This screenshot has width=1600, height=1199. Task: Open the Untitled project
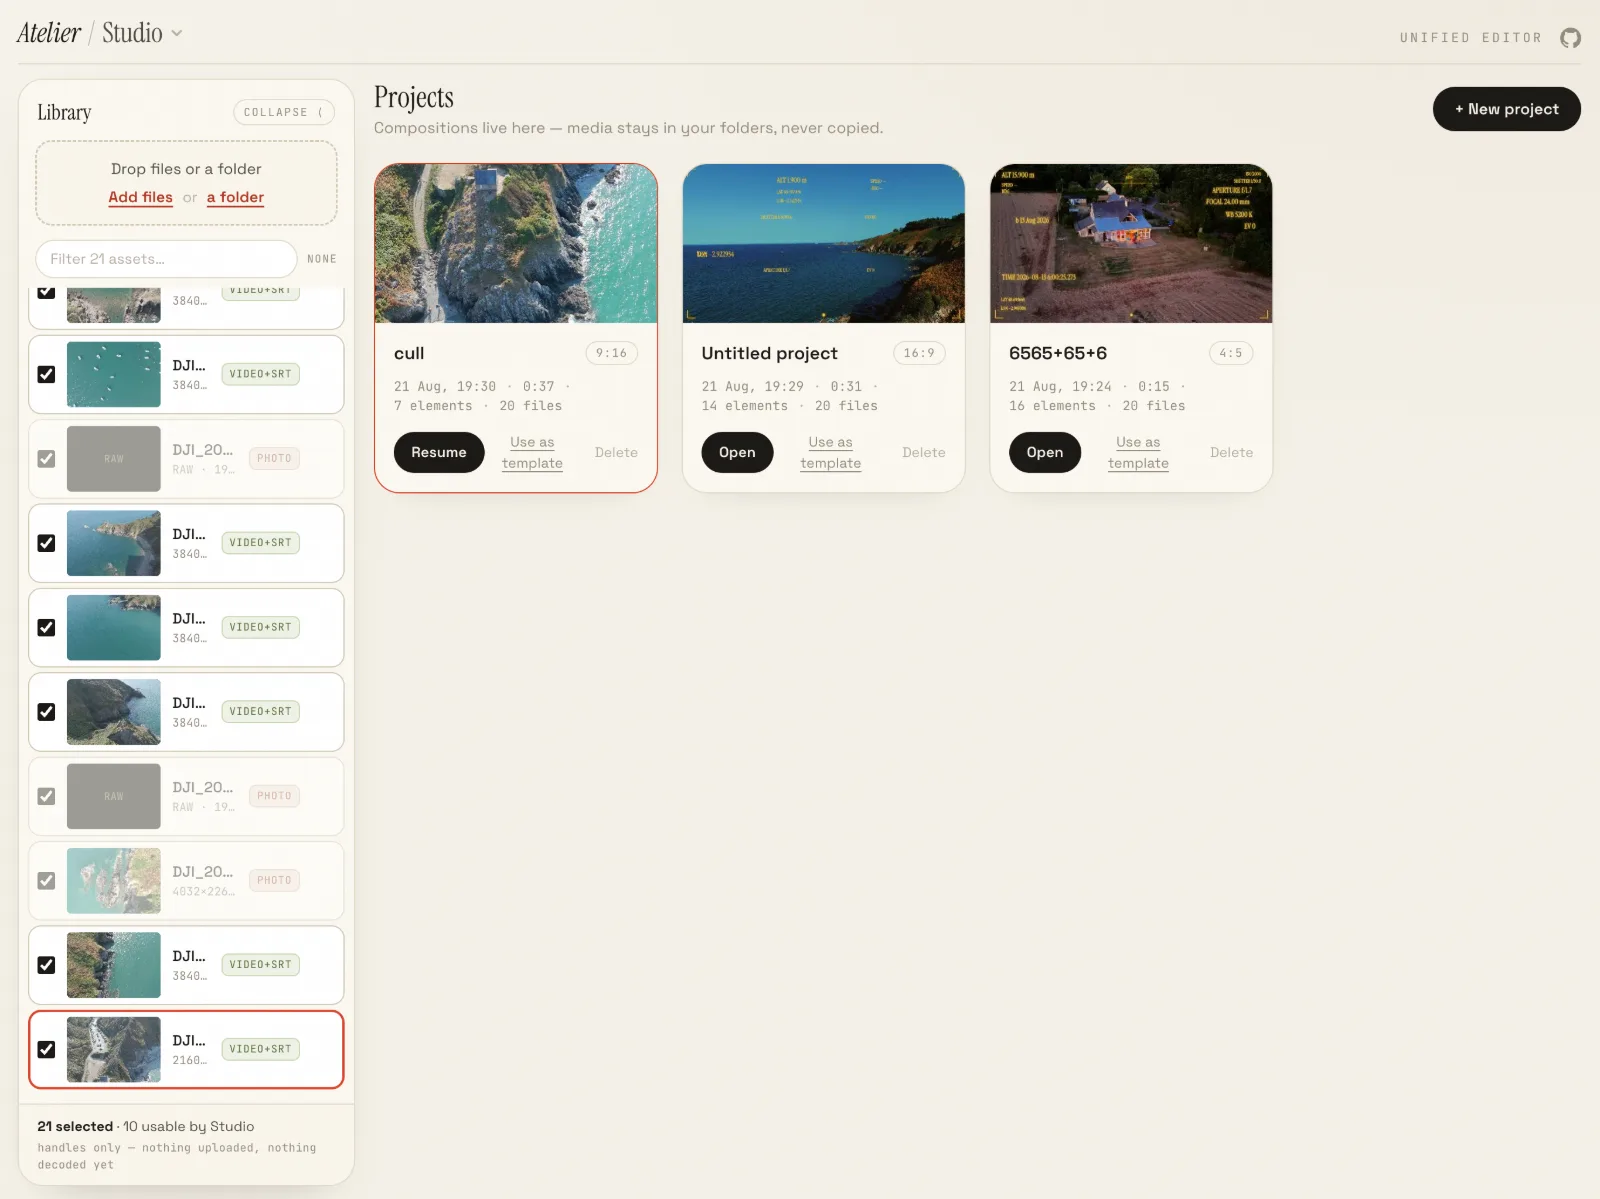(737, 452)
